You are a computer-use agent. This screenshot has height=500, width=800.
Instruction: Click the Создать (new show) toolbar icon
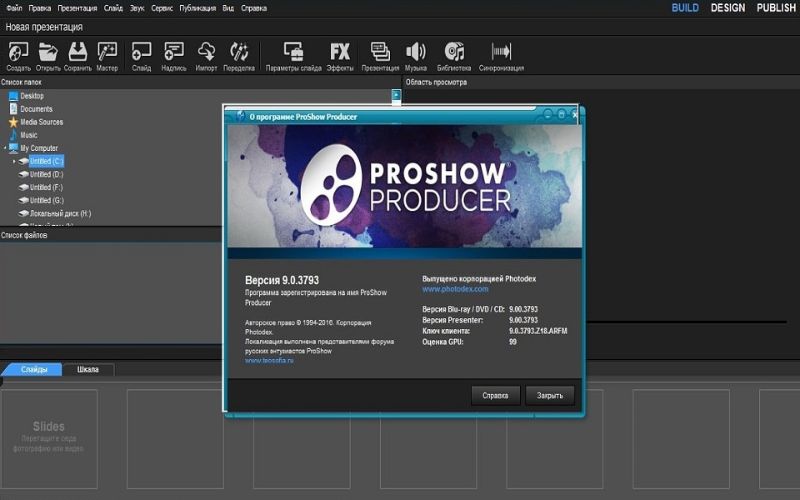coord(18,52)
